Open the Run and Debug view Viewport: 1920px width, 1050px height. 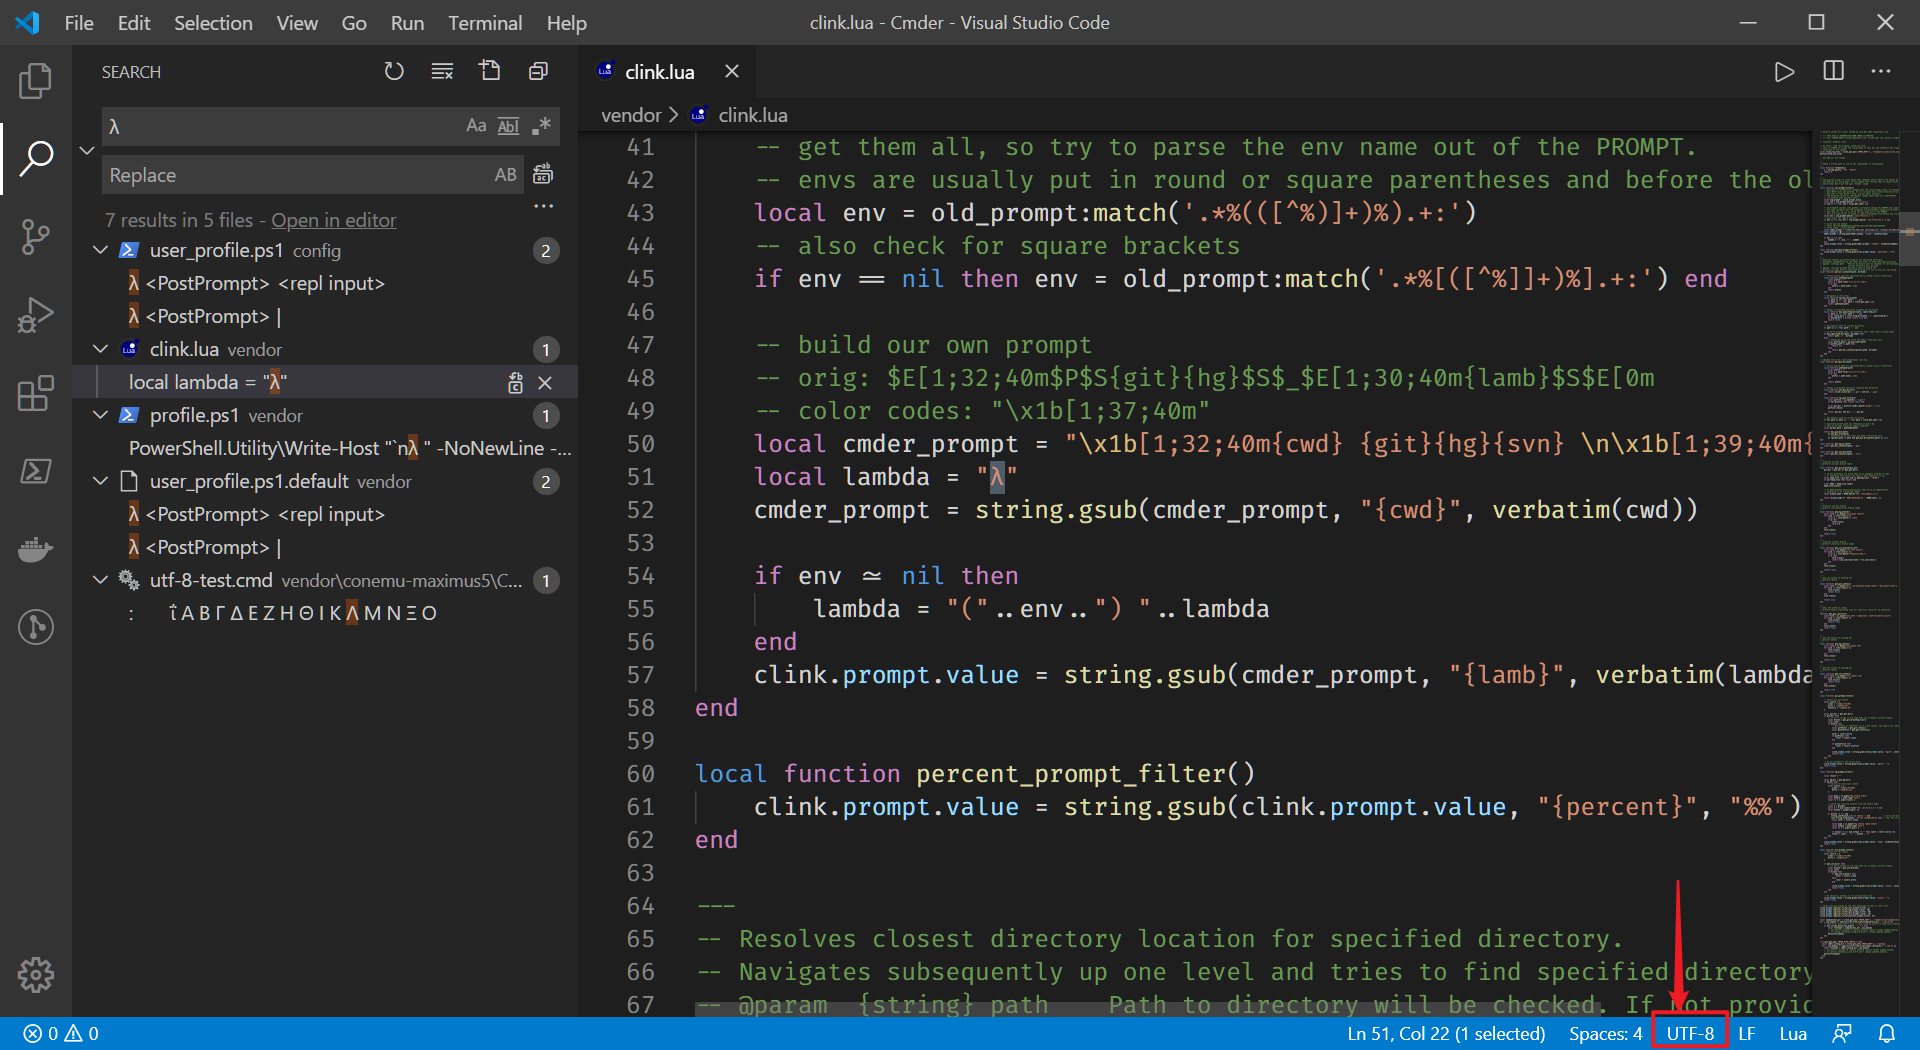pos(35,315)
